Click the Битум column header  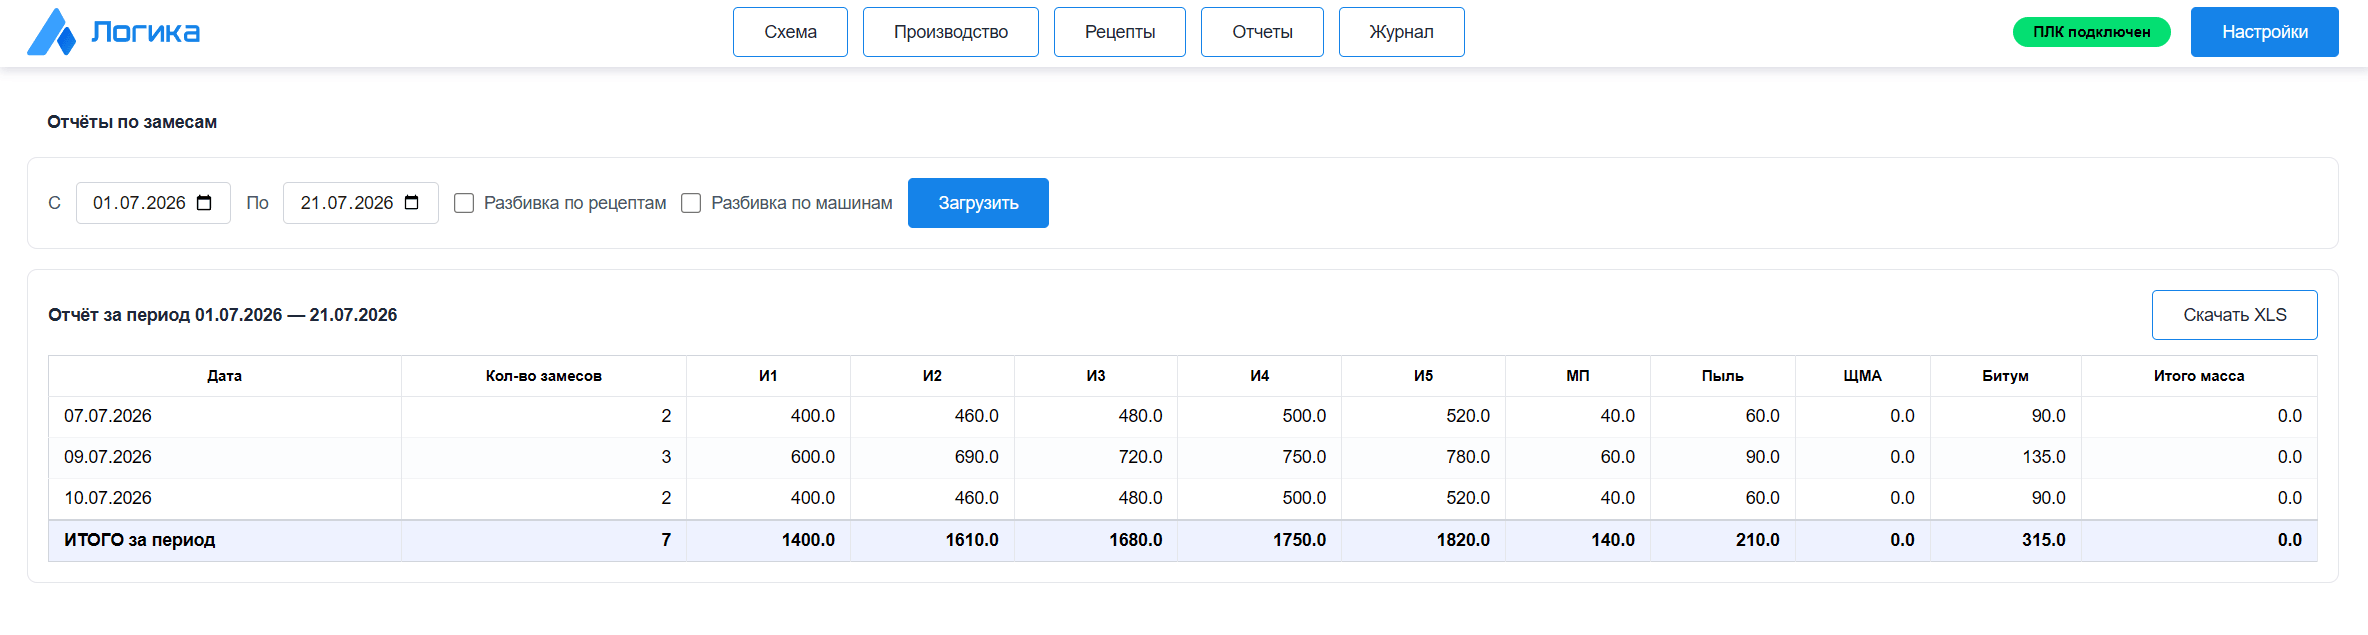pos(2006,376)
